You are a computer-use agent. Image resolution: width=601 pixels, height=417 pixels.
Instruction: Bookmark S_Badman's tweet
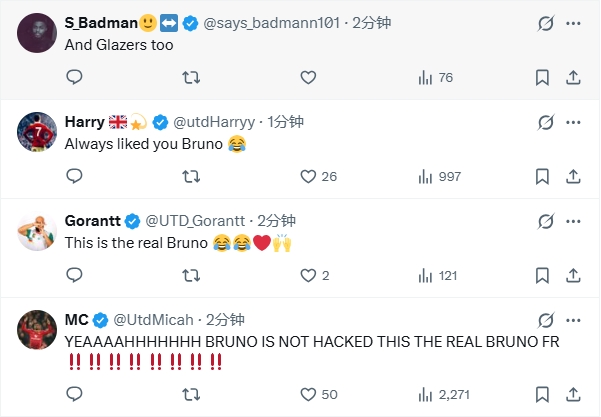541,77
